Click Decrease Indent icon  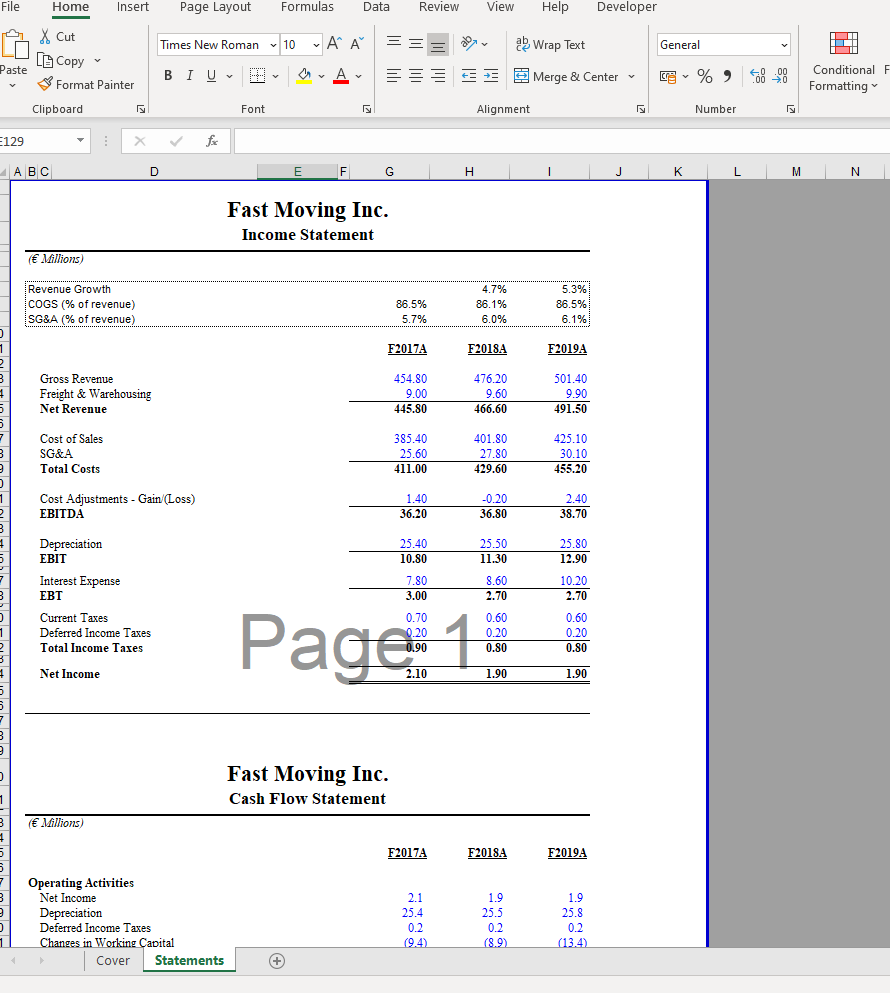[469, 76]
